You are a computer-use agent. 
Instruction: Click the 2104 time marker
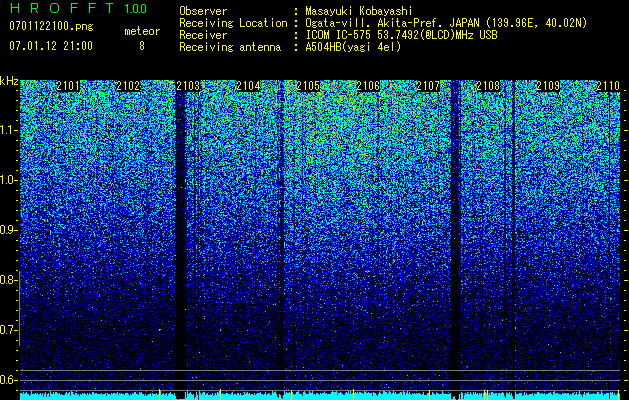tap(248, 86)
